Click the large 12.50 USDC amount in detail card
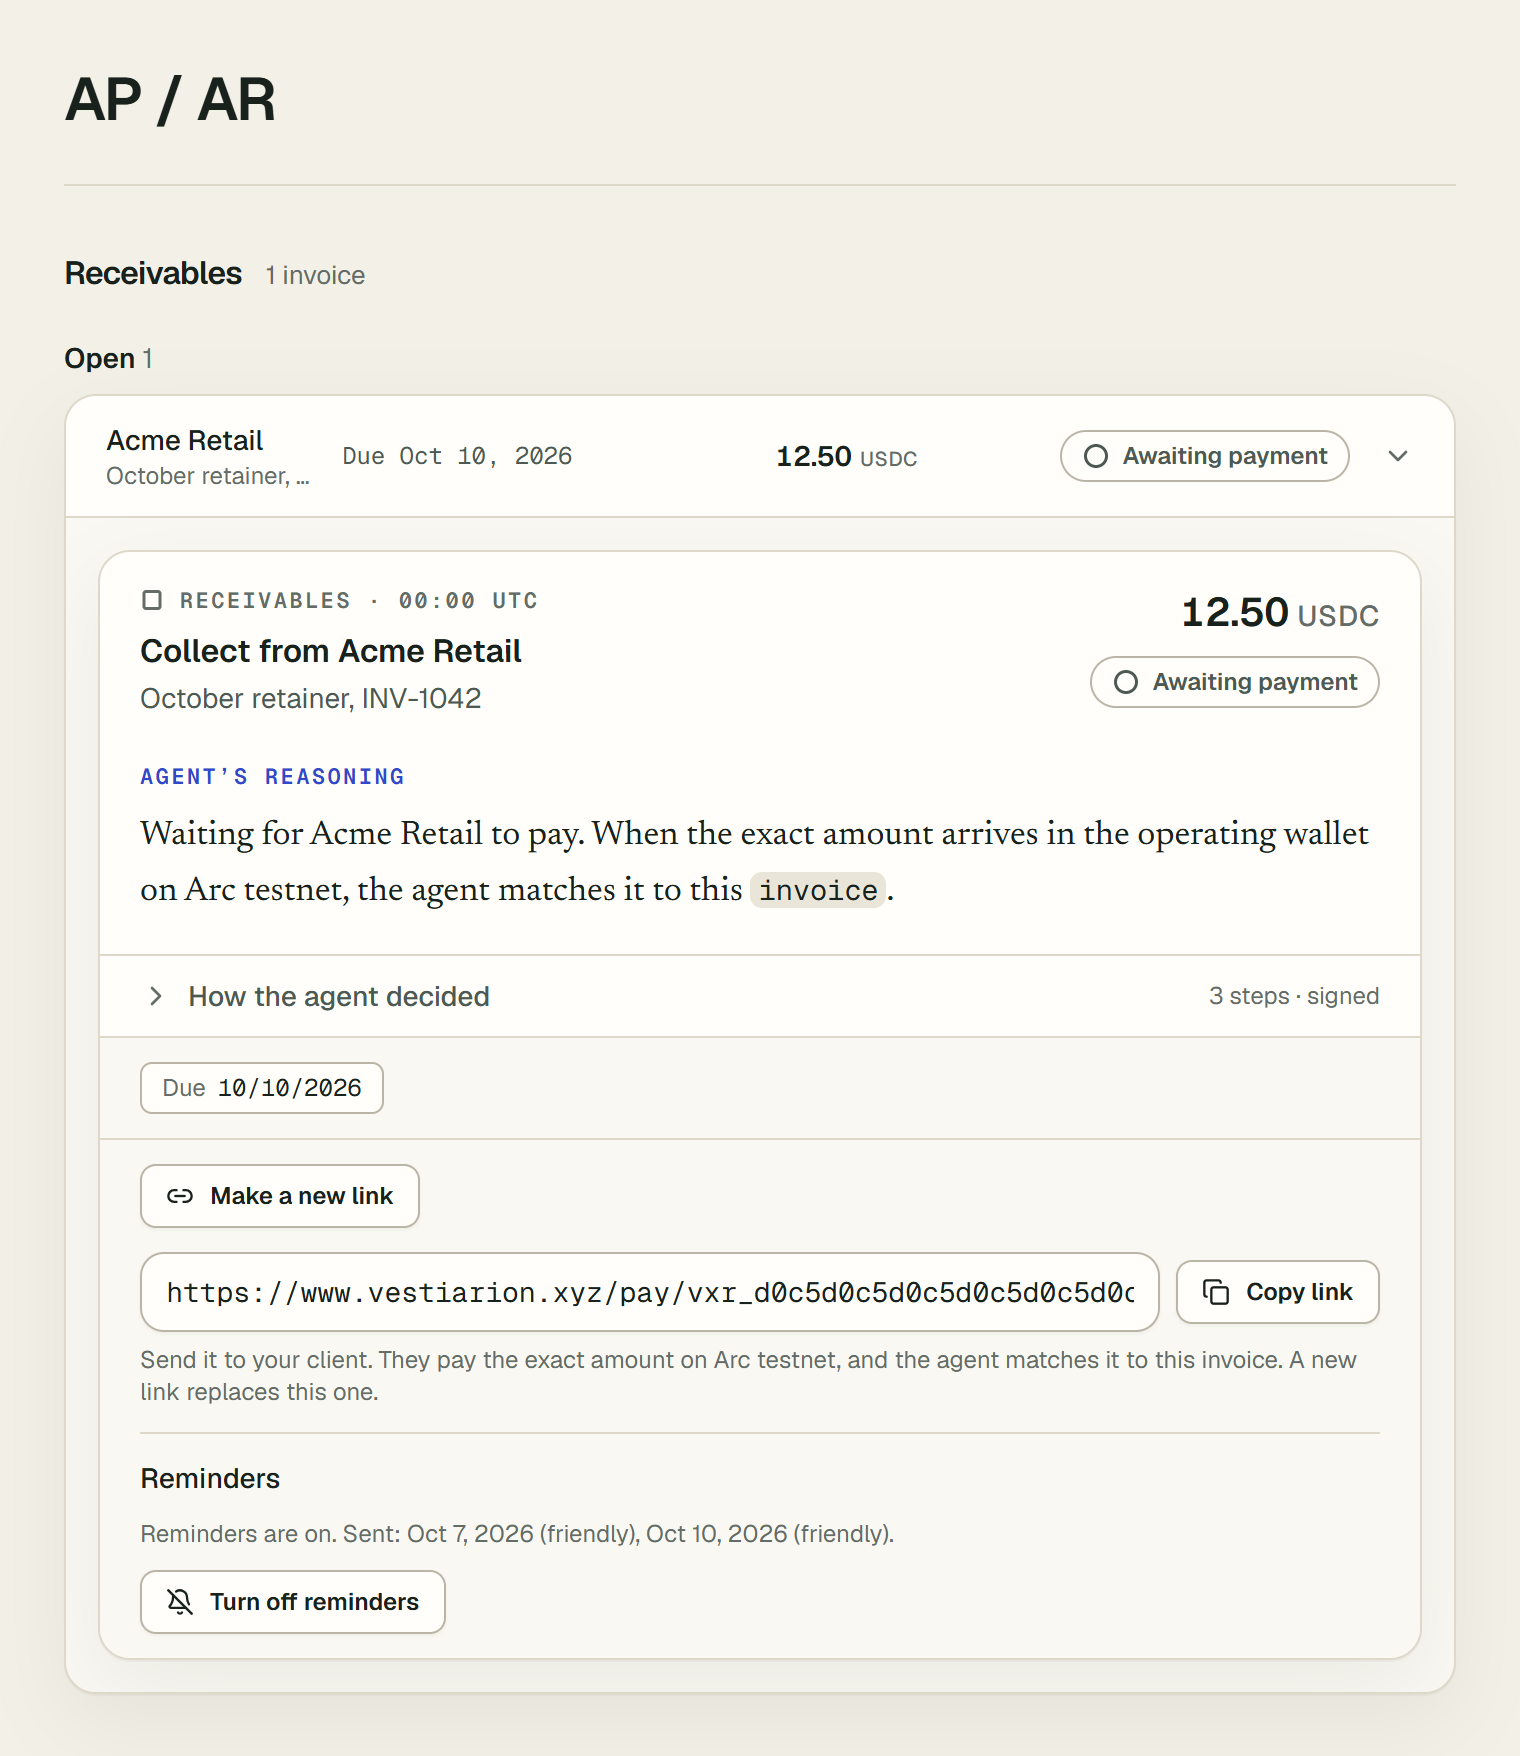Screen dimensions: 1520x1756 [x=1280, y=612]
